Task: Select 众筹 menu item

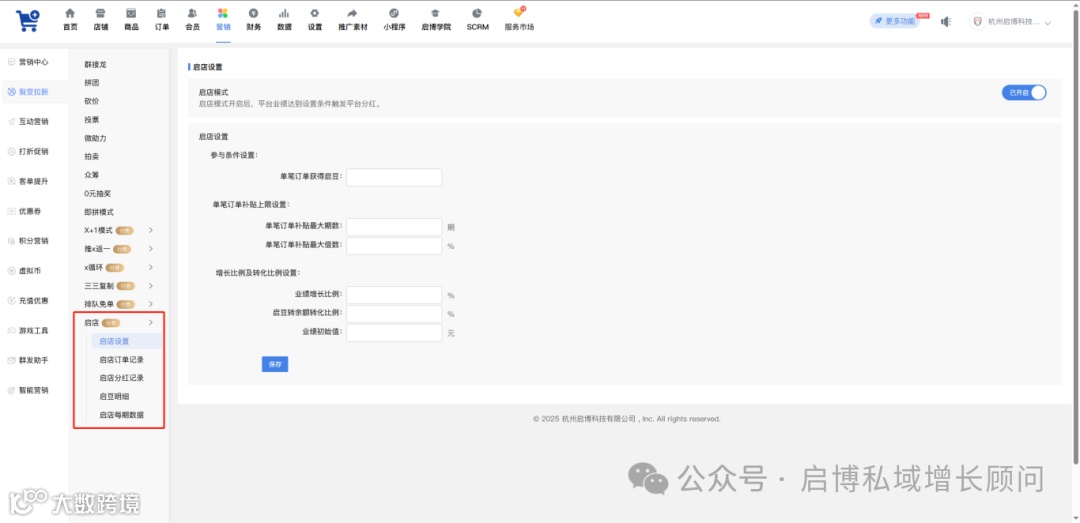Action: pyautogui.click(x=92, y=175)
